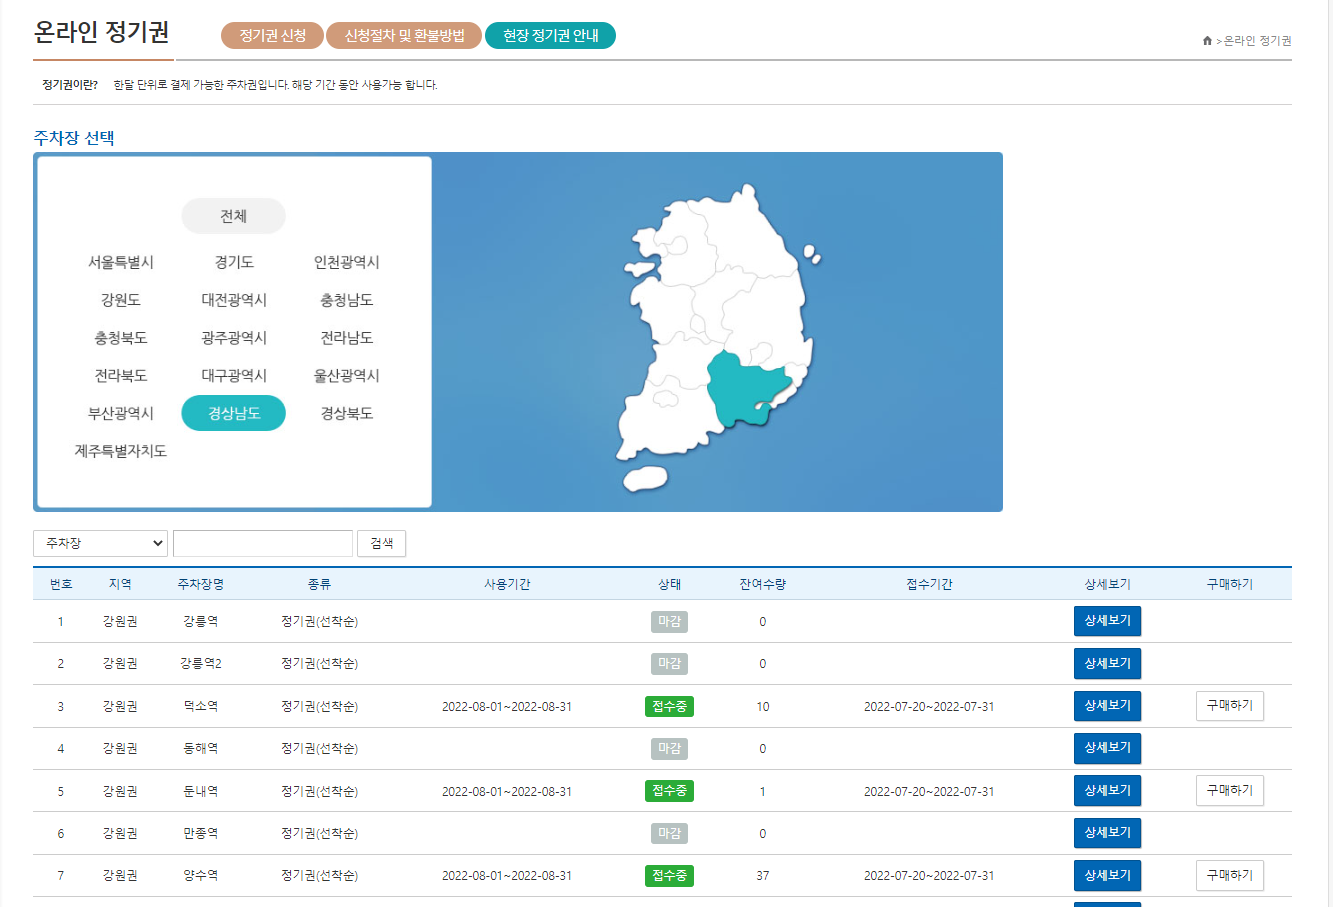Select 전라북도 region
Viewport: 1333px width, 907px height.
[x=121, y=376]
